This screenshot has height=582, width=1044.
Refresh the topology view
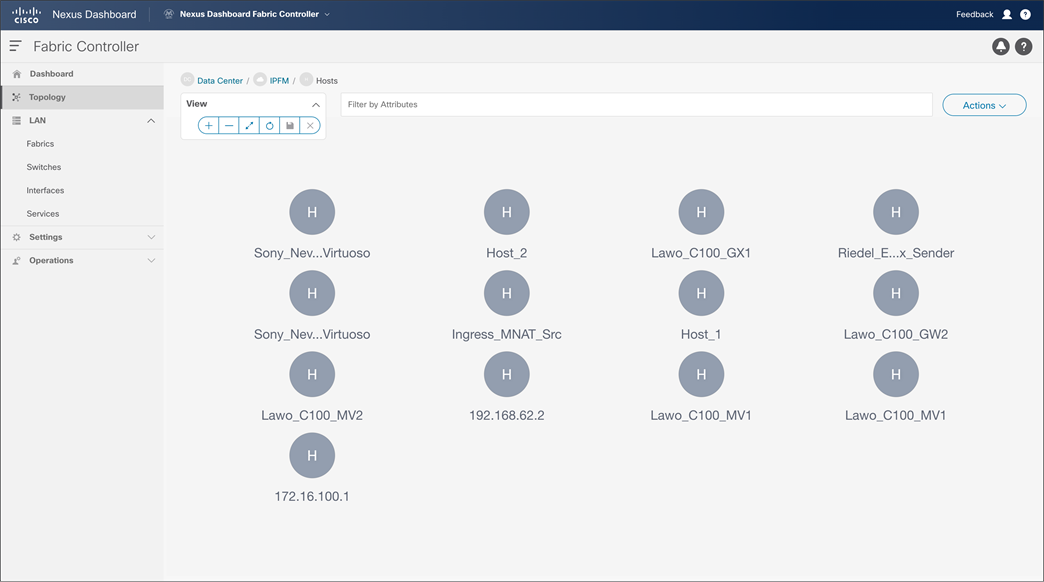point(270,125)
